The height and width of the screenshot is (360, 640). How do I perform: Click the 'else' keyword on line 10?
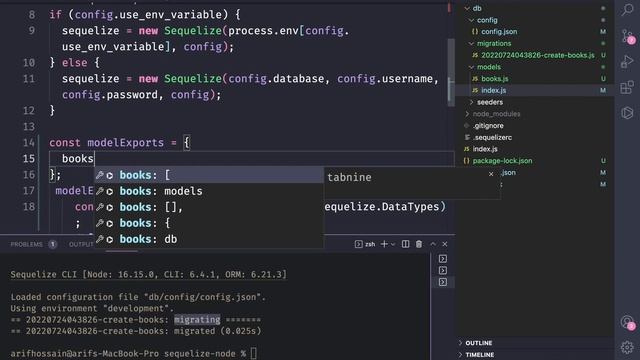pos(74,63)
